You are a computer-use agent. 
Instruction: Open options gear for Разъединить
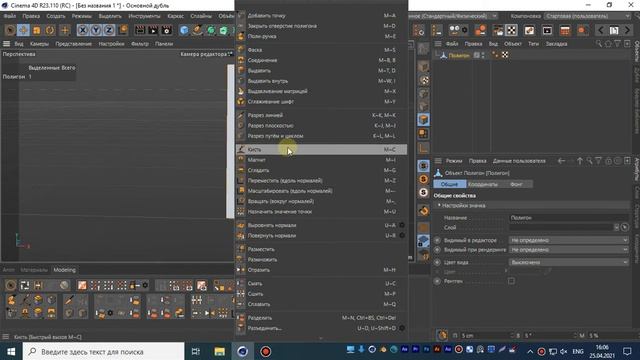point(402,328)
